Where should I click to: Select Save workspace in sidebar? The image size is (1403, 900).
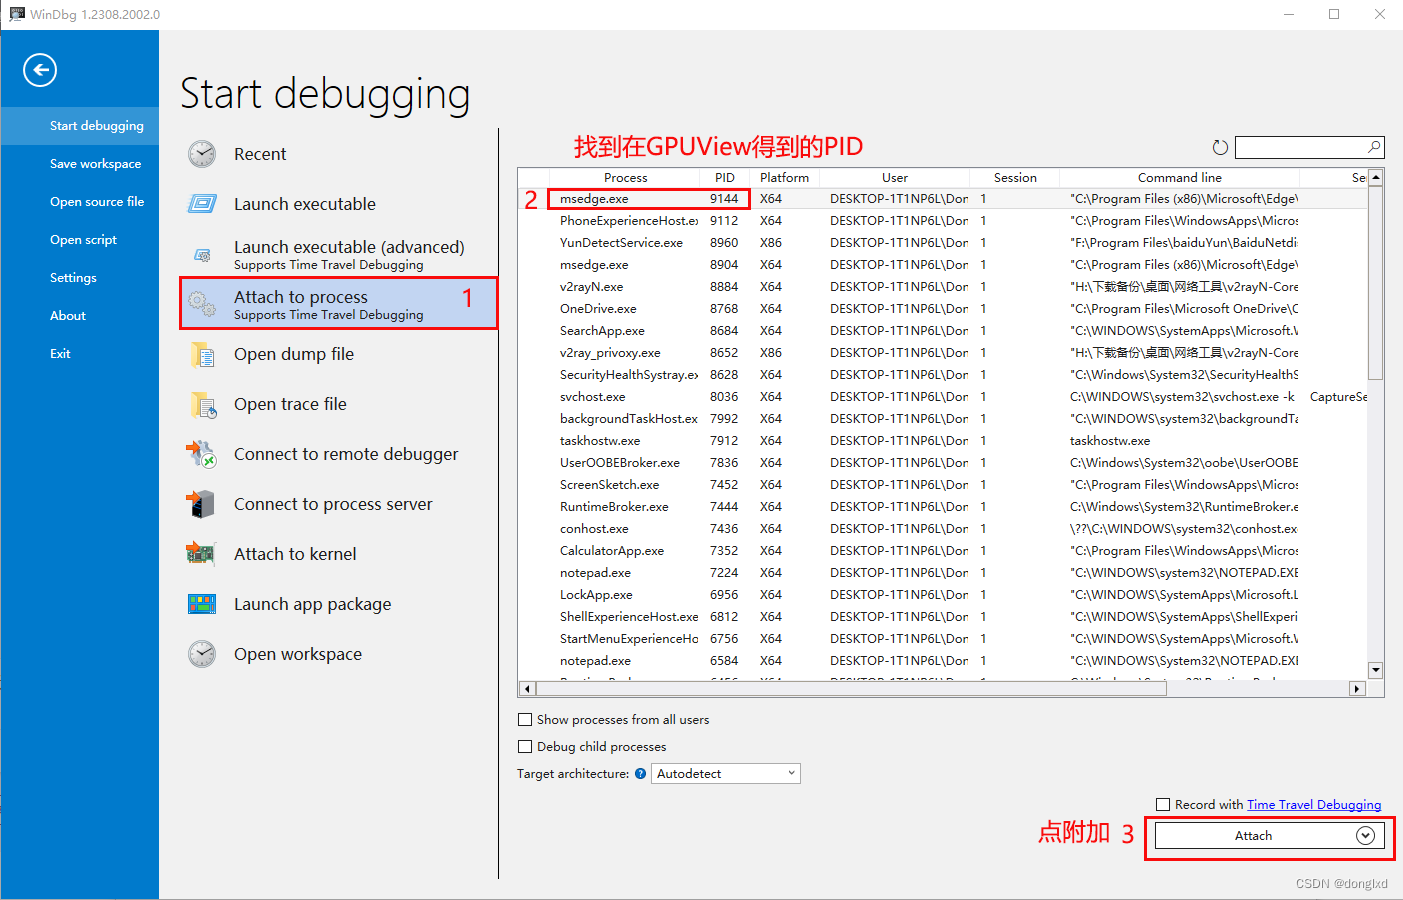(80, 164)
